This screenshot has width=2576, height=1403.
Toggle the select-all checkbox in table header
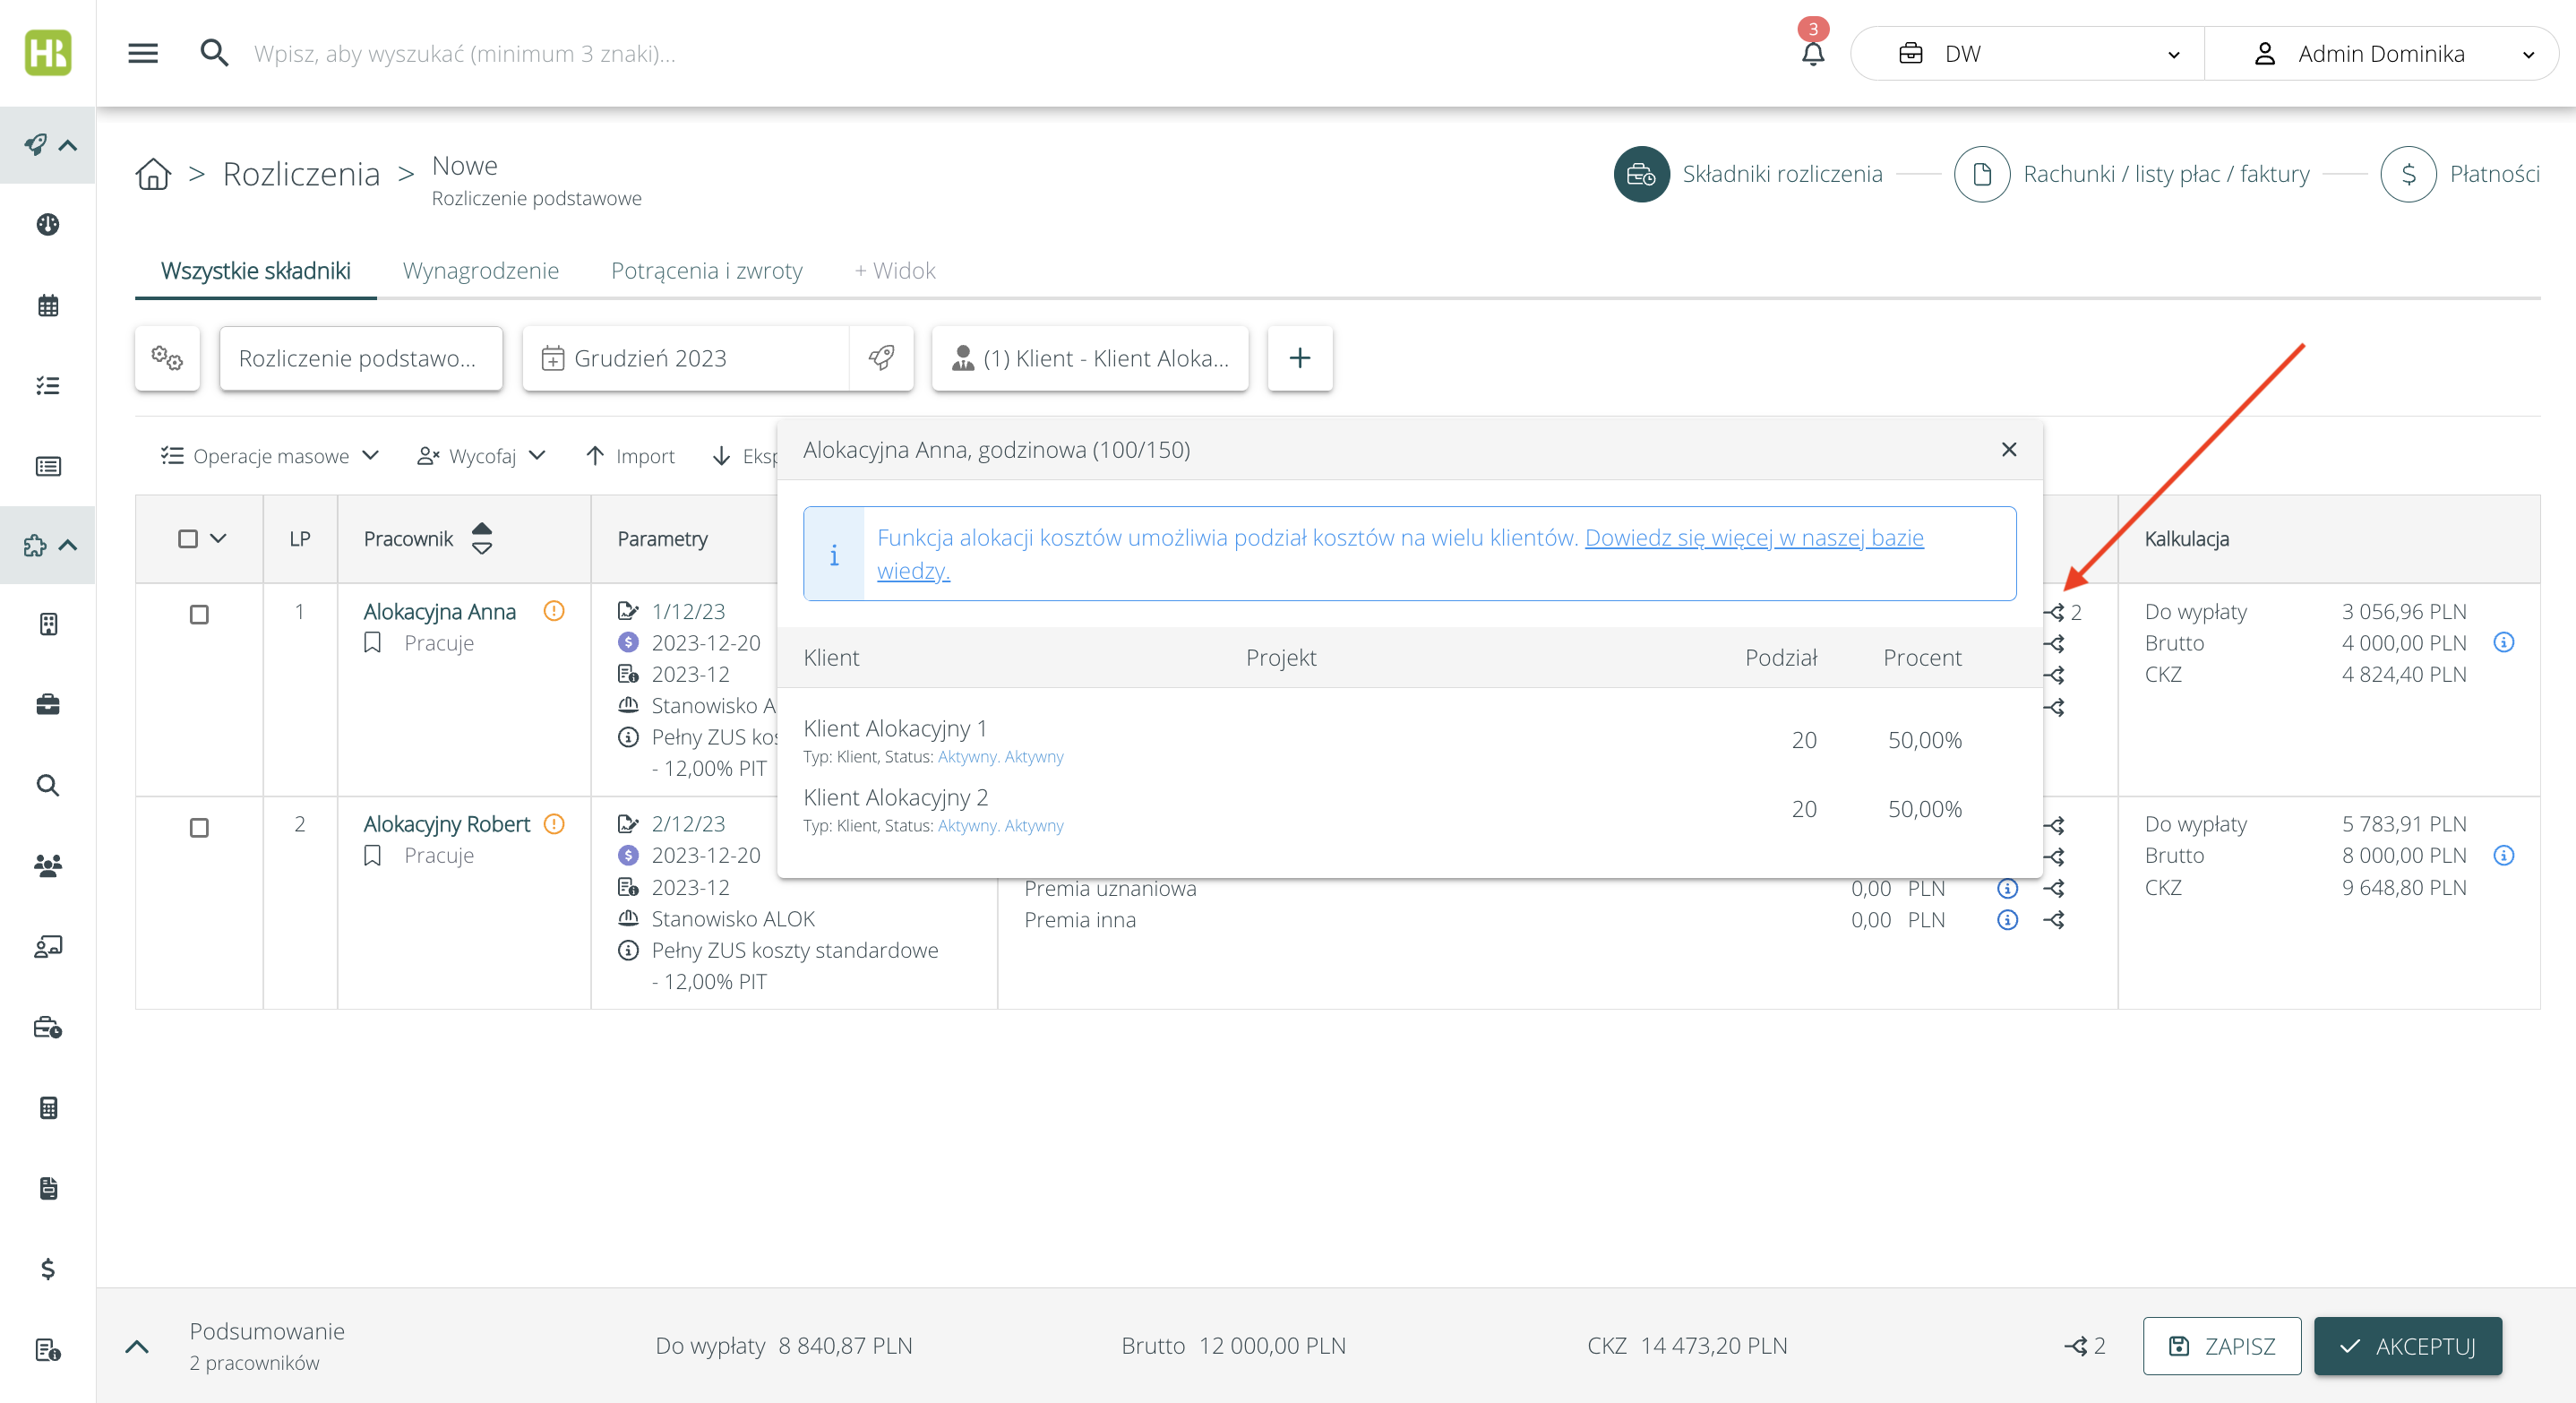click(x=187, y=539)
